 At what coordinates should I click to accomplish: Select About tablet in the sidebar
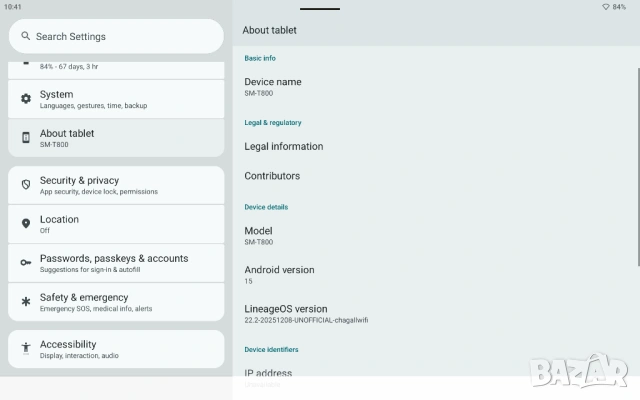point(116,138)
